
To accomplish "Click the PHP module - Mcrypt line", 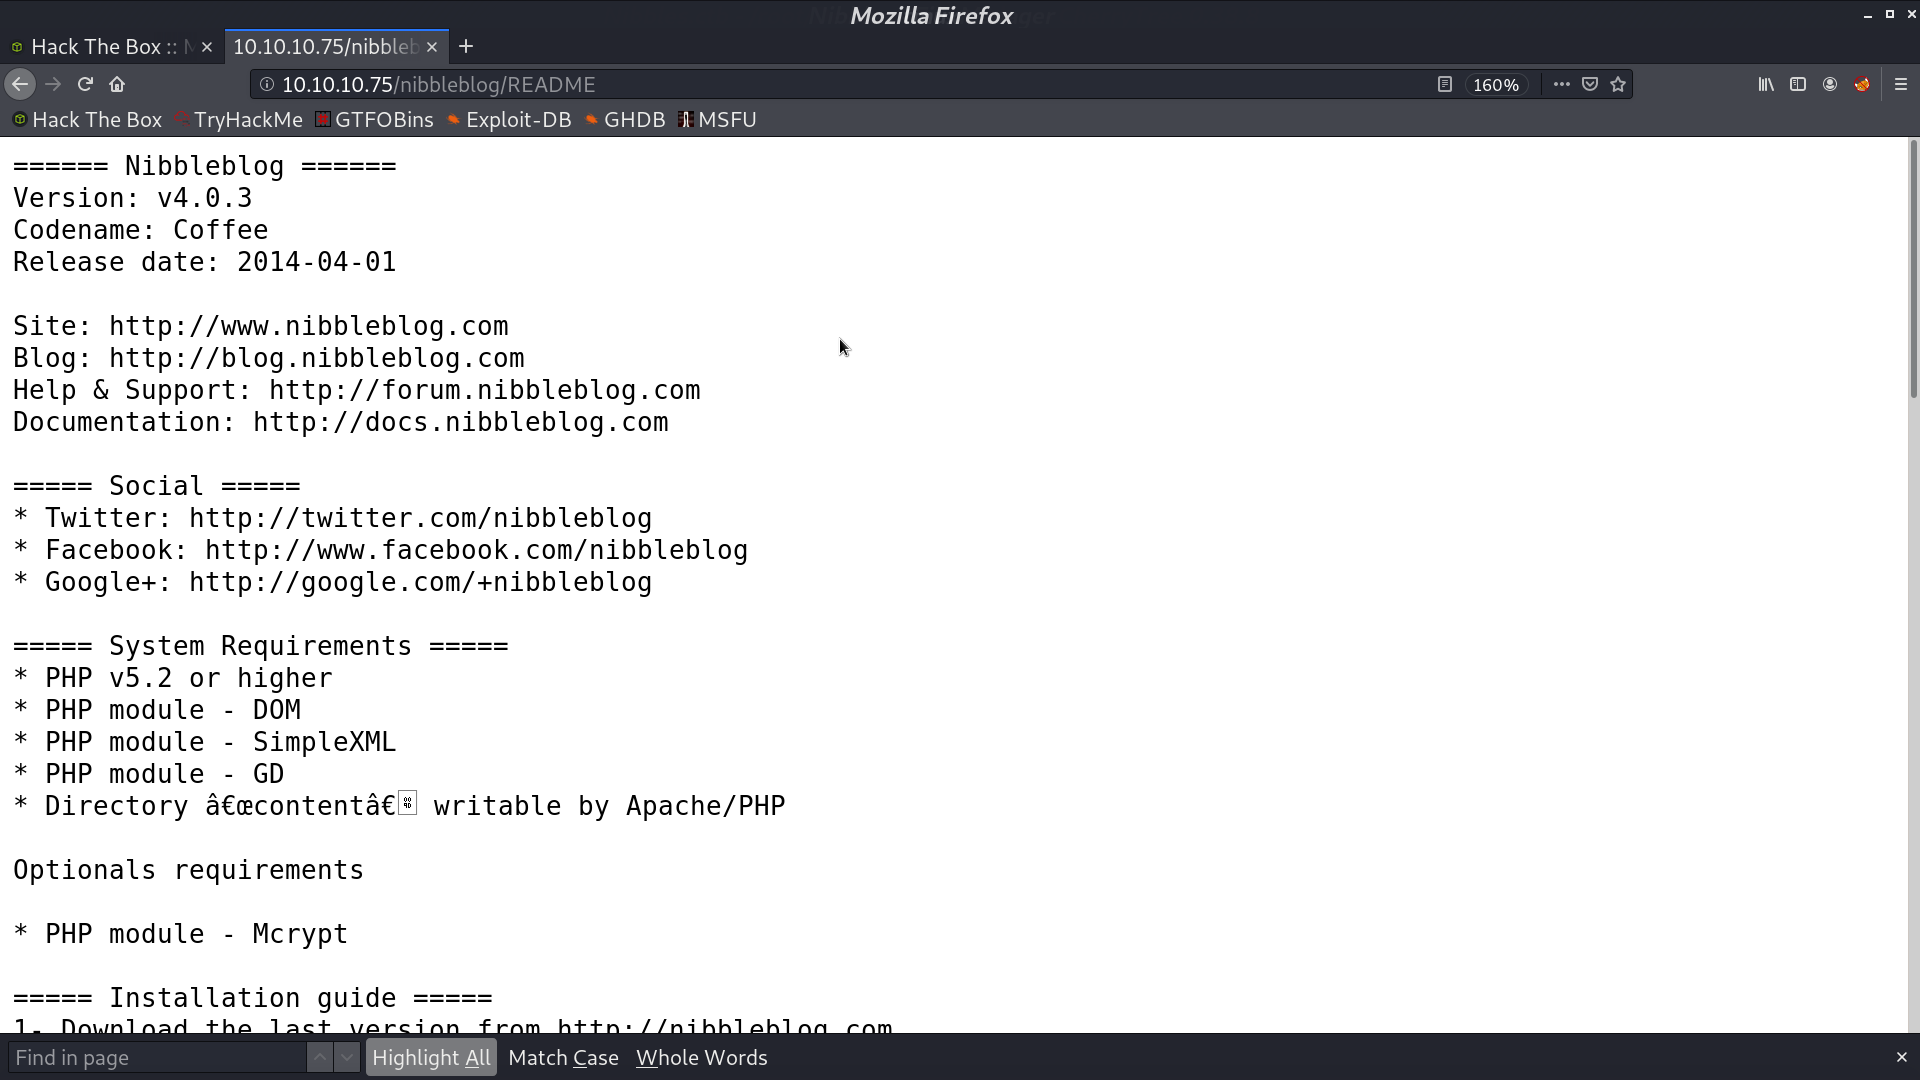I will click(x=181, y=934).
